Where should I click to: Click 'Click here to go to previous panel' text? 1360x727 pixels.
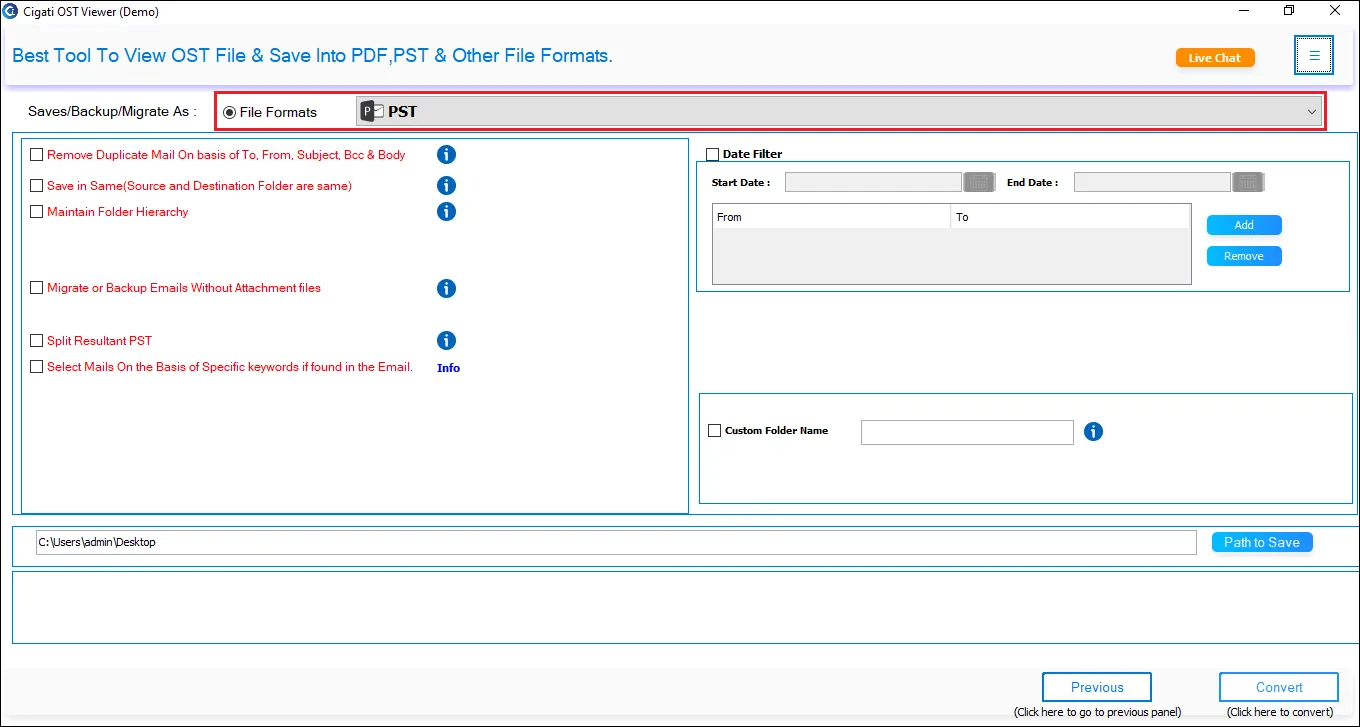(1097, 712)
